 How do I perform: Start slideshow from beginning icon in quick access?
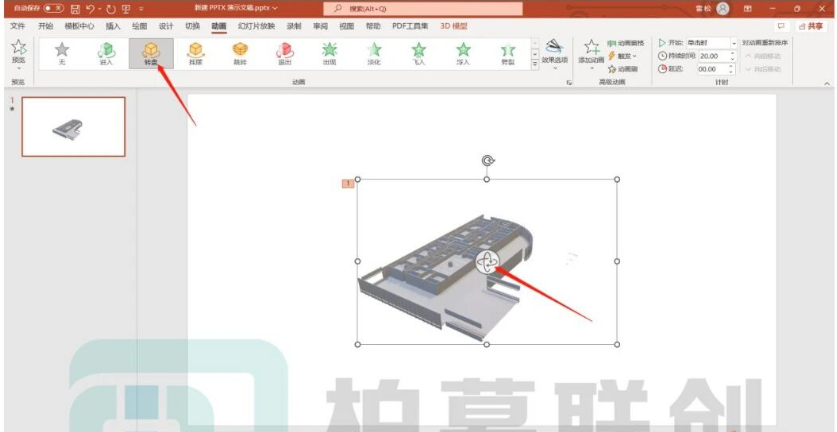point(126,9)
